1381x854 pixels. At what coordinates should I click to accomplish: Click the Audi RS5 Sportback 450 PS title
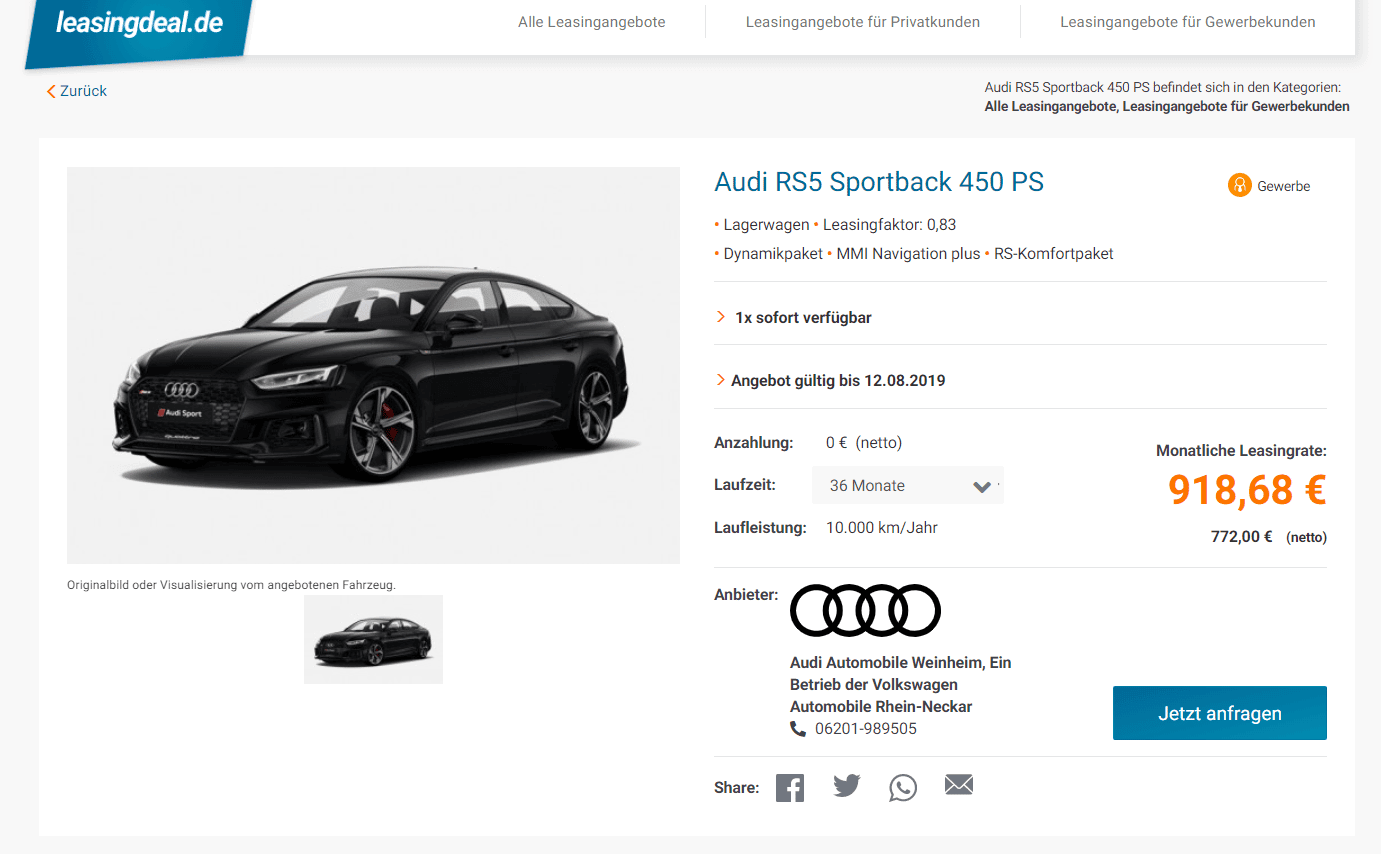point(879,182)
